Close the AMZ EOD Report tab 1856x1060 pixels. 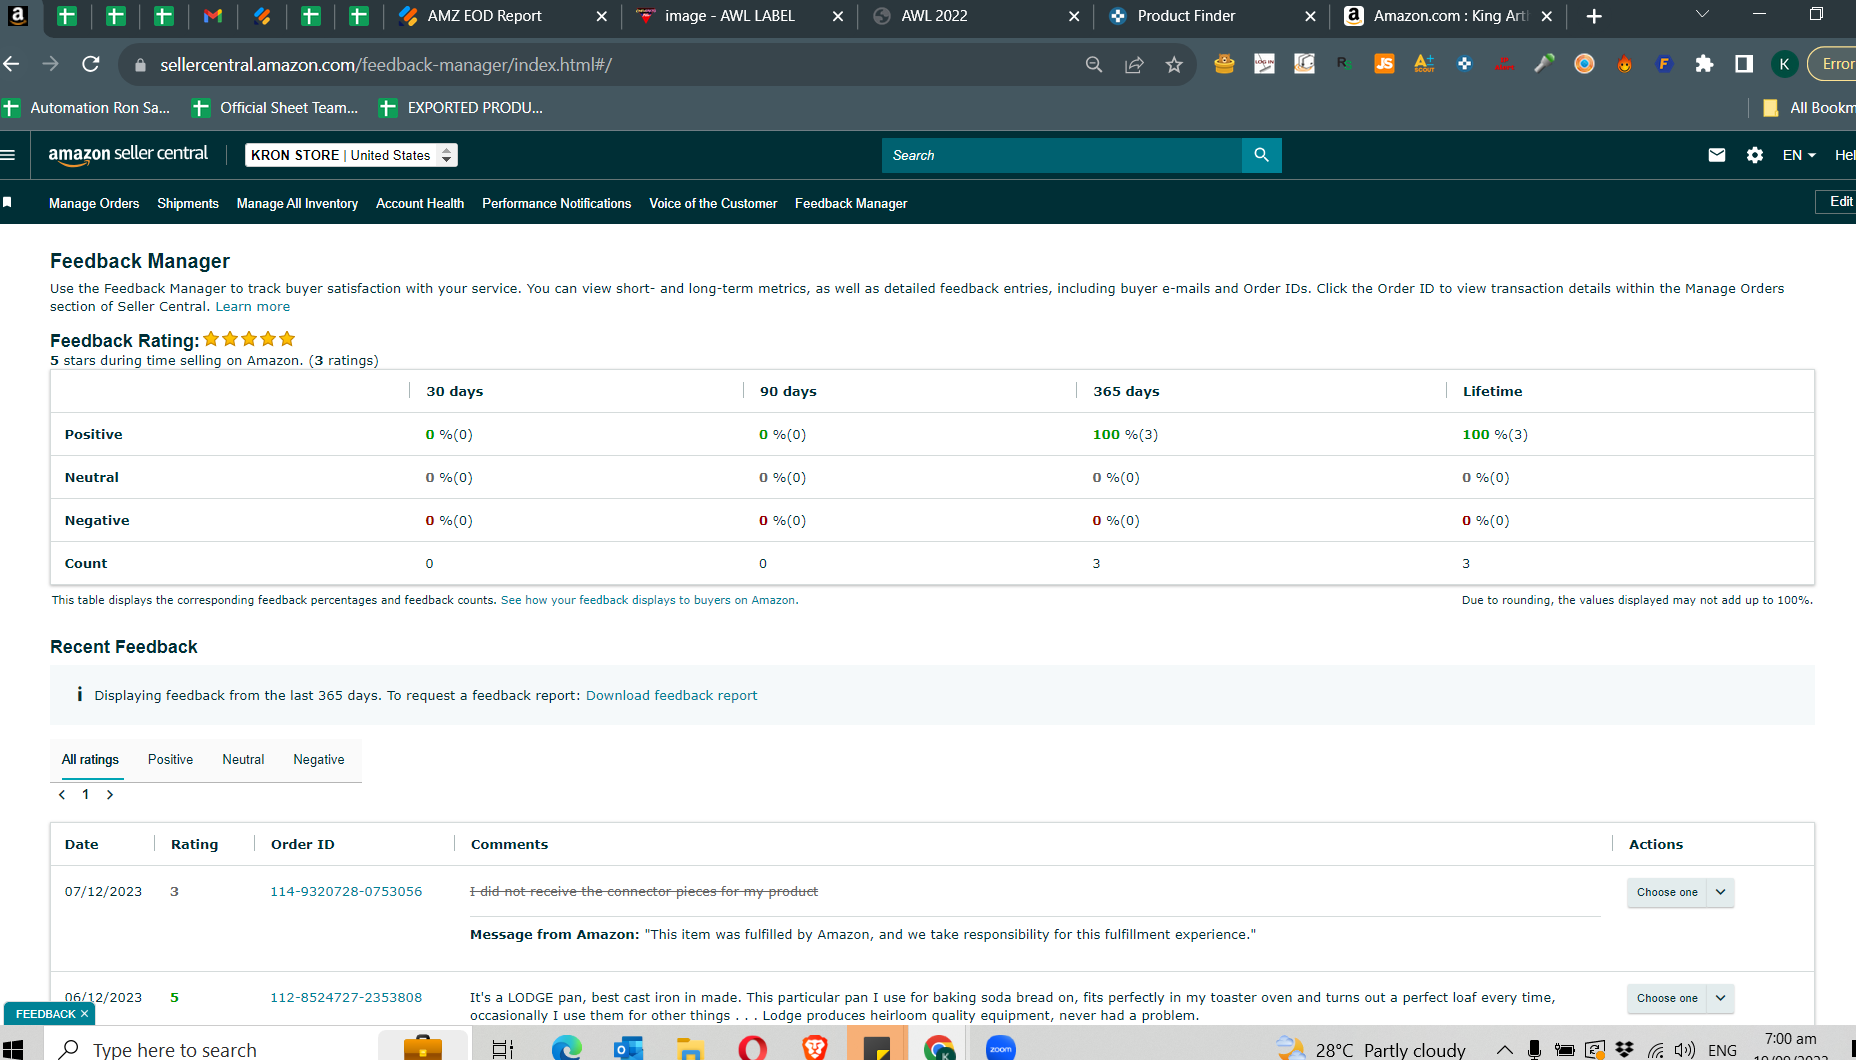click(x=601, y=16)
